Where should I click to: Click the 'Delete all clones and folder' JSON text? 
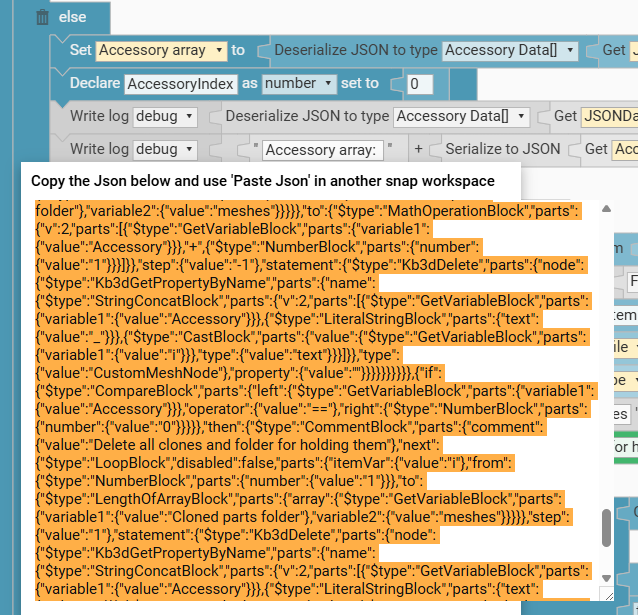point(240,445)
